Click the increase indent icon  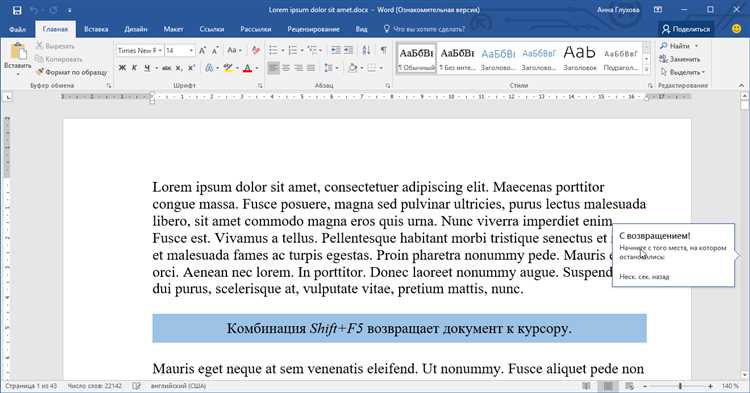[348, 50]
